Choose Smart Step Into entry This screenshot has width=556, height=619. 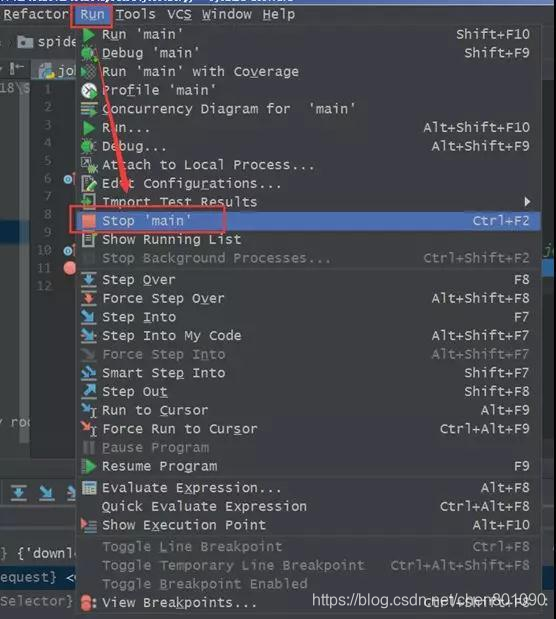pyautogui.click(x=308, y=373)
